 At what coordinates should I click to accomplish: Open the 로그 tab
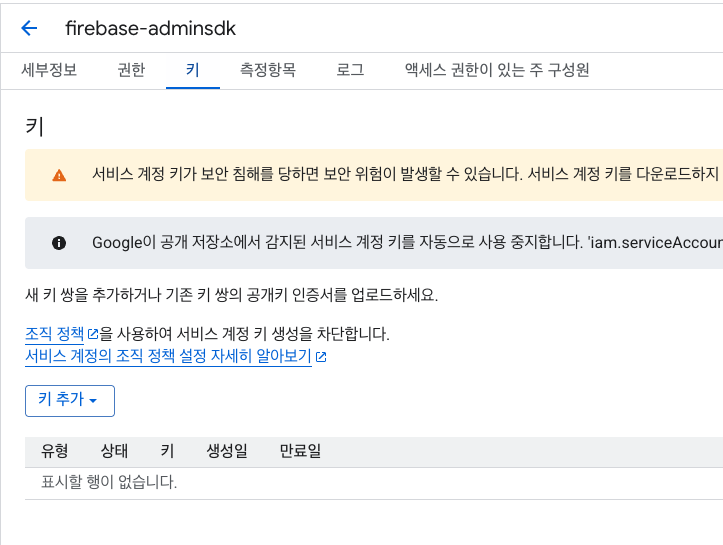click(350, 70)
